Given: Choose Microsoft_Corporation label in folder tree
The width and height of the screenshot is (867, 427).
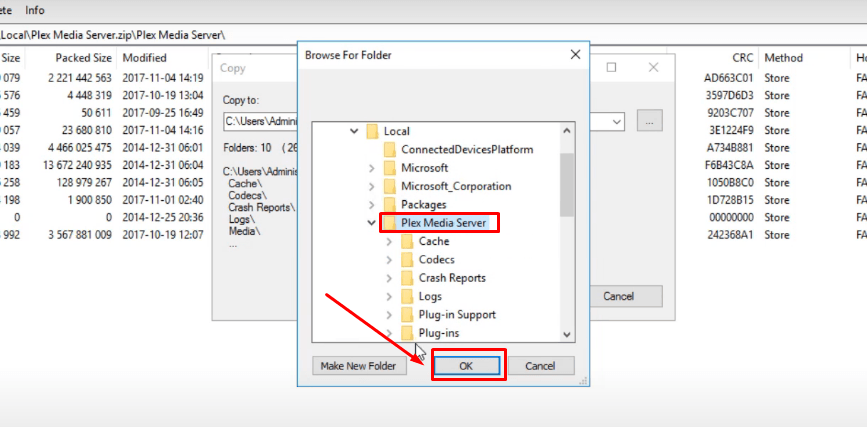Looking at the screenshot, I should [x=456, y=186].
